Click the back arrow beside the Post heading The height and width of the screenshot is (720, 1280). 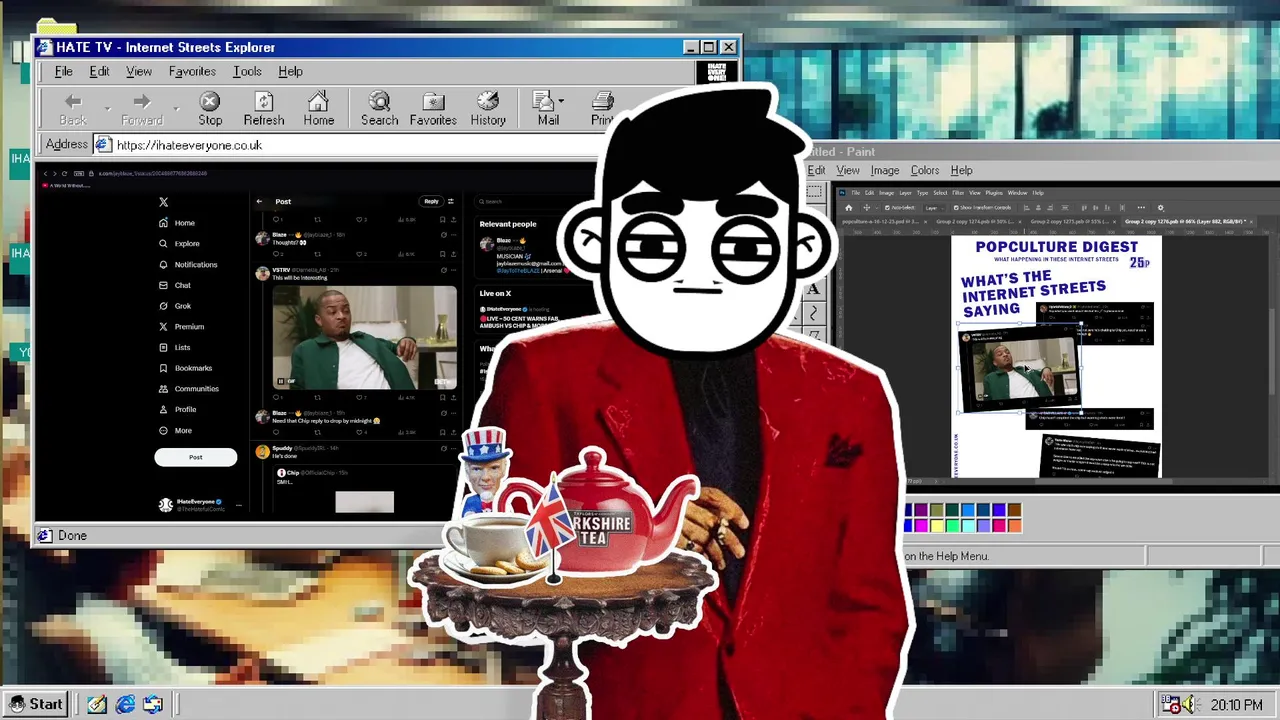pyautogui.click(x=259, y=201)
